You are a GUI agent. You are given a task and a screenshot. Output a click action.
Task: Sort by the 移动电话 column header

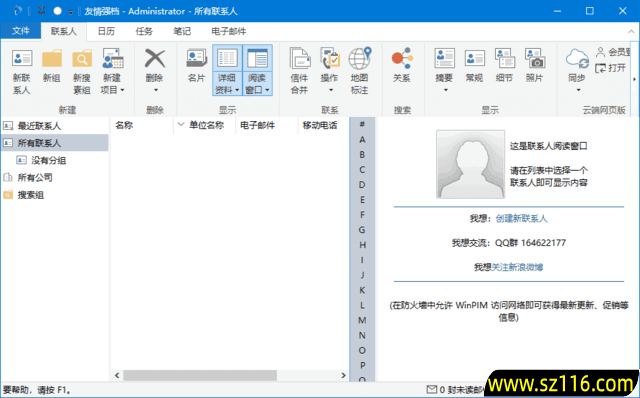(x=323, y=125)
